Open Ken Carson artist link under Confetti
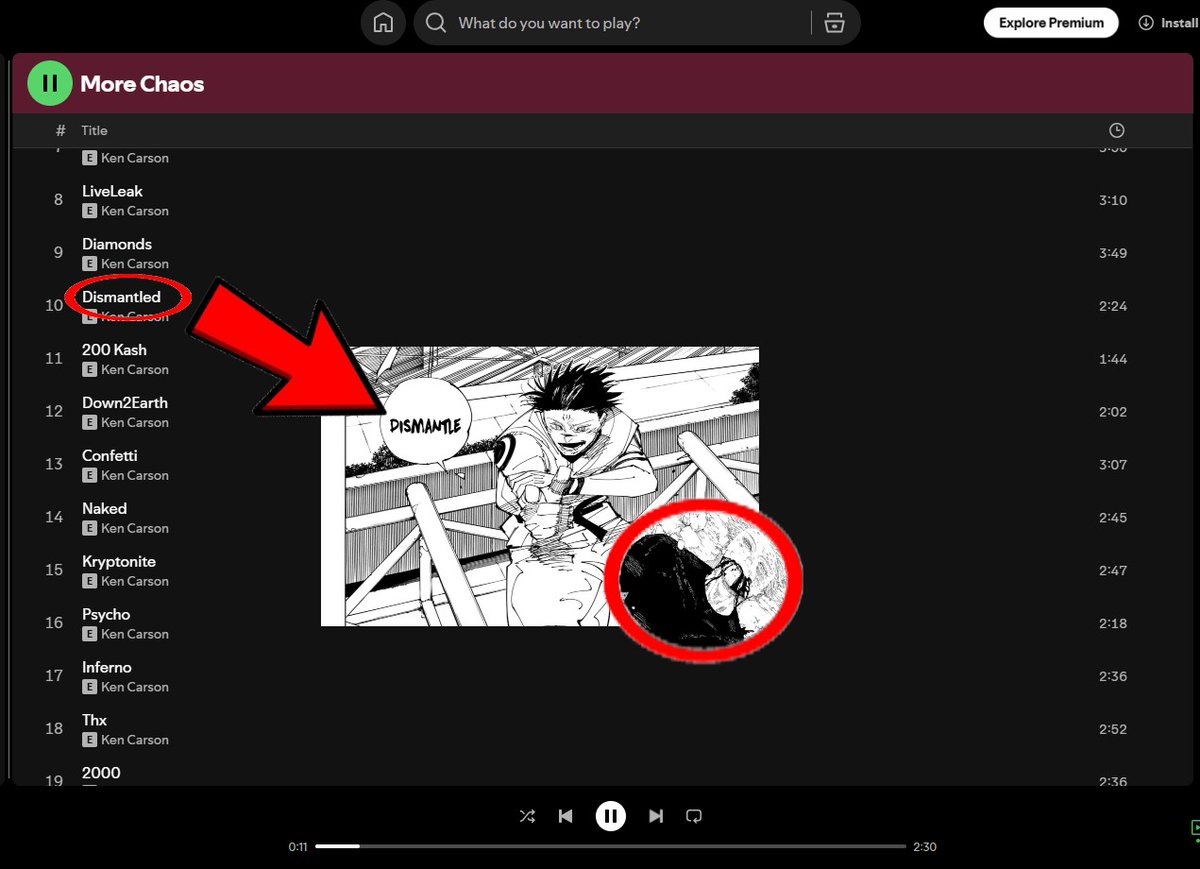The height and width of the screenshot is (869, 1200). click(135, 476)
